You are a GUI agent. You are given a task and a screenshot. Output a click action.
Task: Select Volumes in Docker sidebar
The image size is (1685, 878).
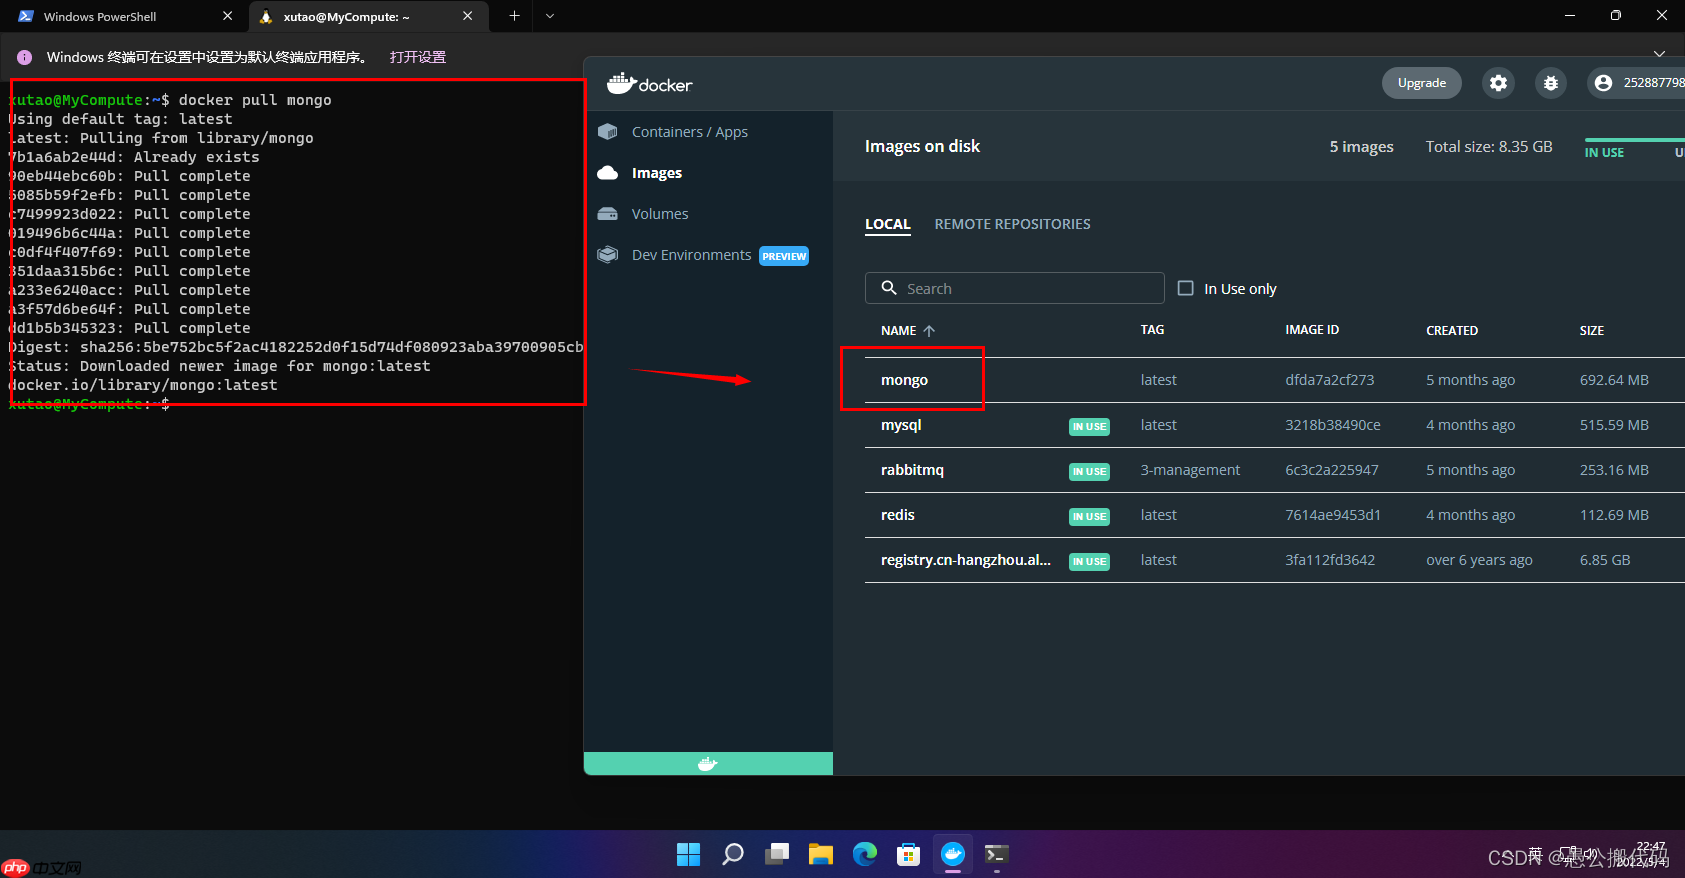point(659,214)
